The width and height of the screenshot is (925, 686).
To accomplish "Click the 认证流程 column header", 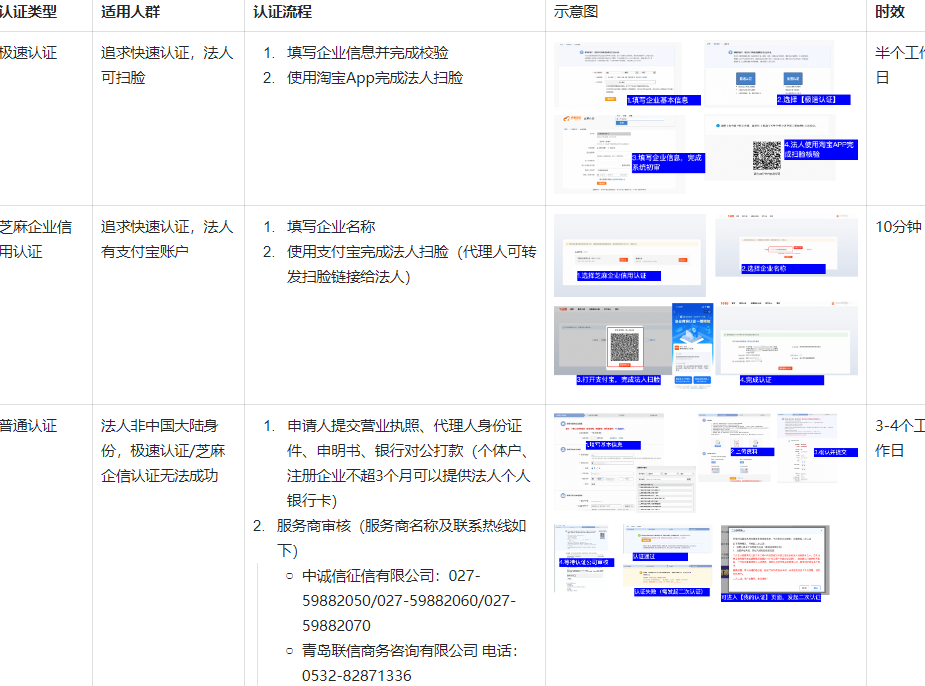I will 282,12.
